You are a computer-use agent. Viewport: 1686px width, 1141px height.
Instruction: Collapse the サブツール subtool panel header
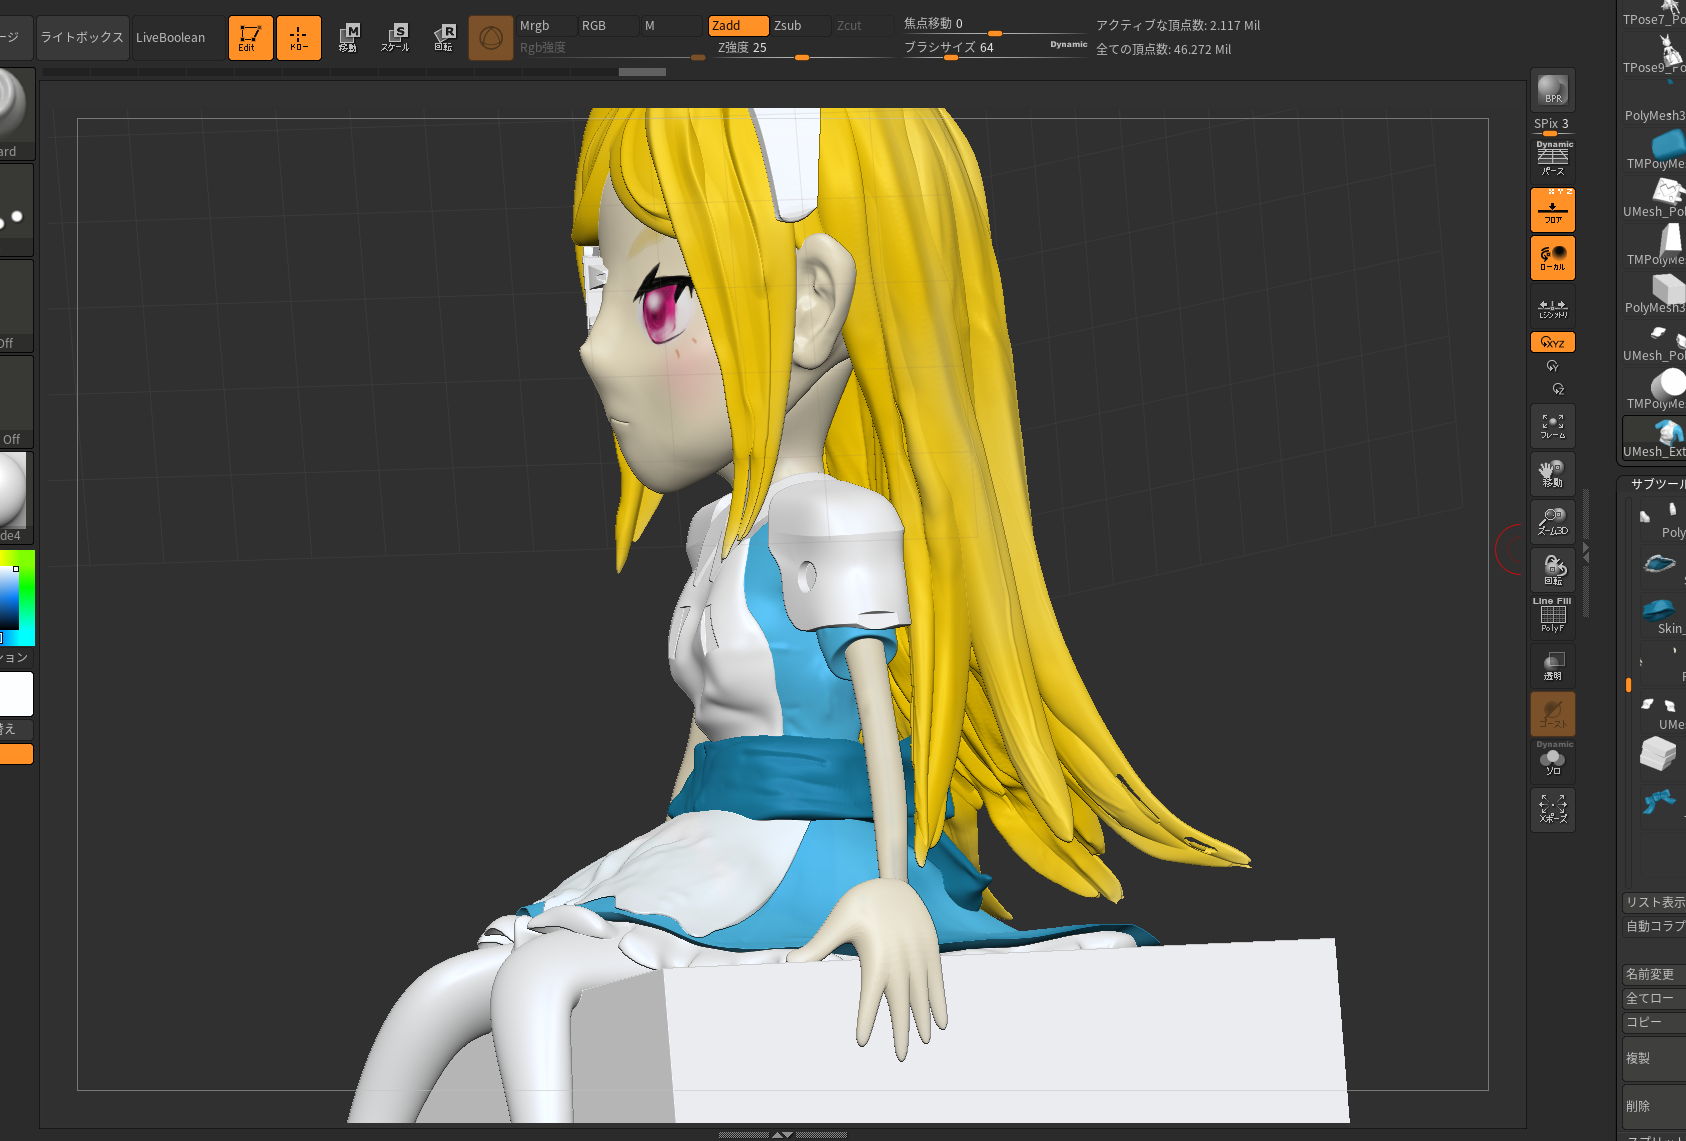[1657, 484]
